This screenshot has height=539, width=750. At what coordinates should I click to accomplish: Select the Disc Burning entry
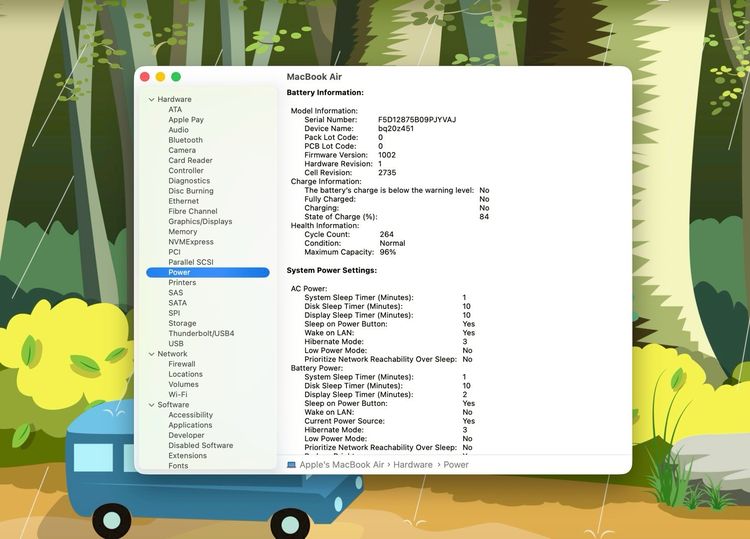tap(191, 191)
